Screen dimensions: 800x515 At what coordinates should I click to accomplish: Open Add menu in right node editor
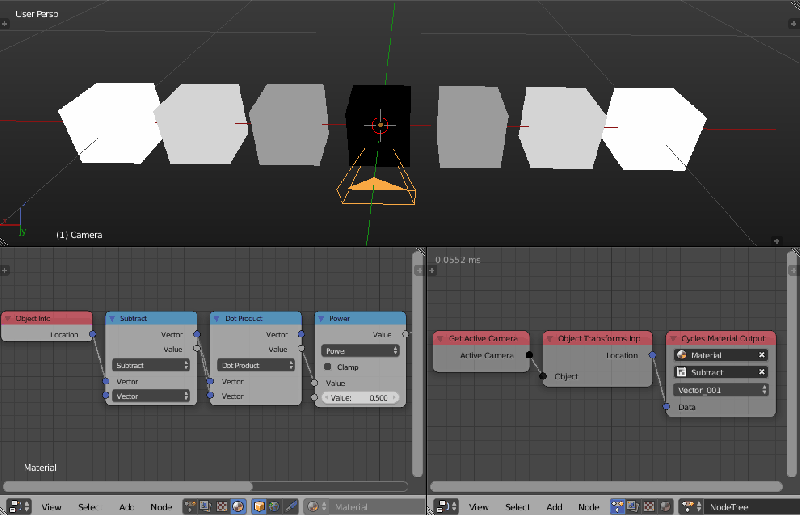pyautogui.click(x=554, y=507)
